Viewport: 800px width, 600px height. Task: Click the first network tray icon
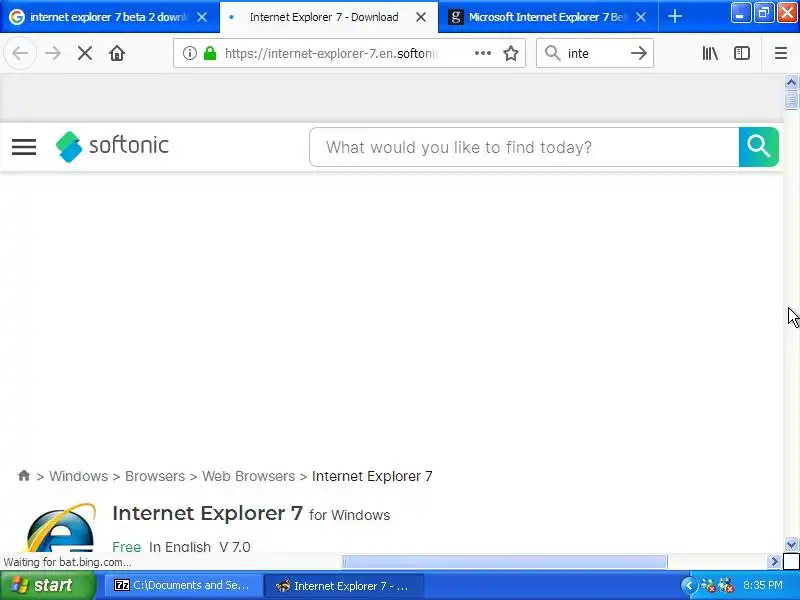point(708,585)
